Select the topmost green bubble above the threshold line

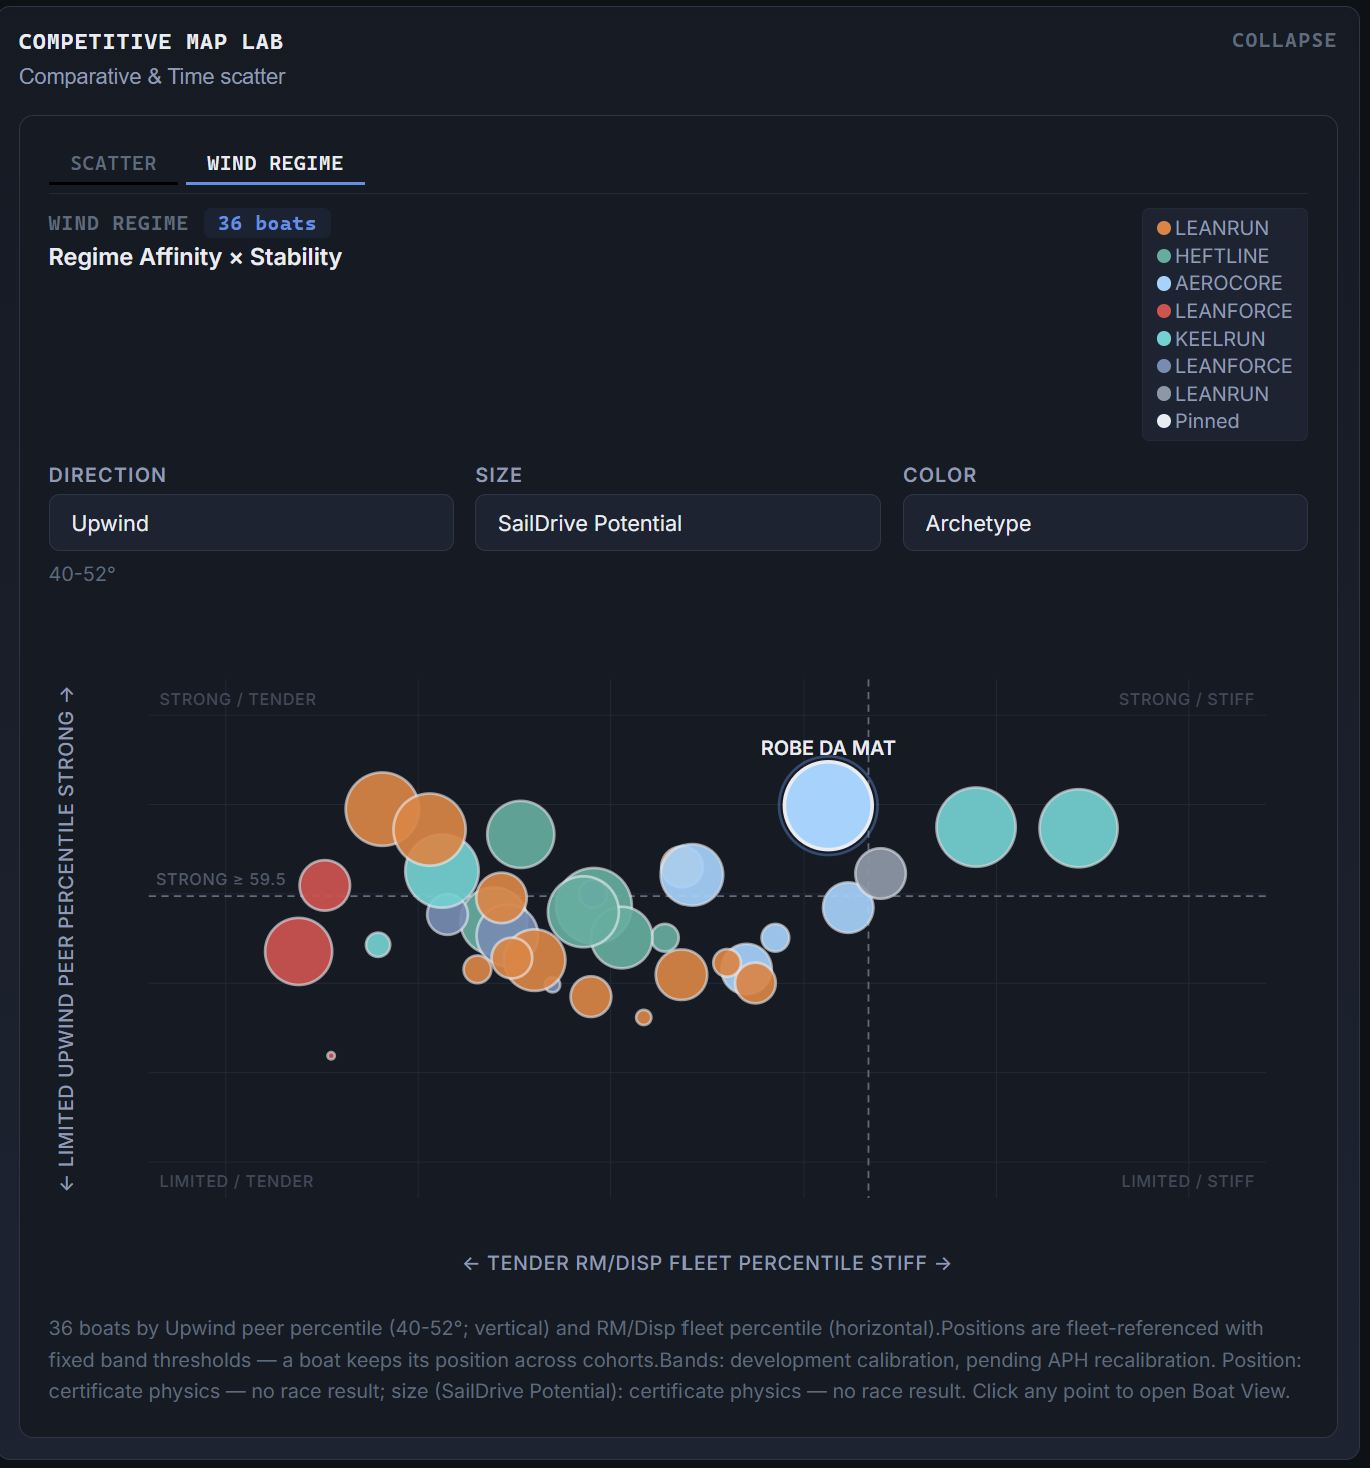click(521, 834)
